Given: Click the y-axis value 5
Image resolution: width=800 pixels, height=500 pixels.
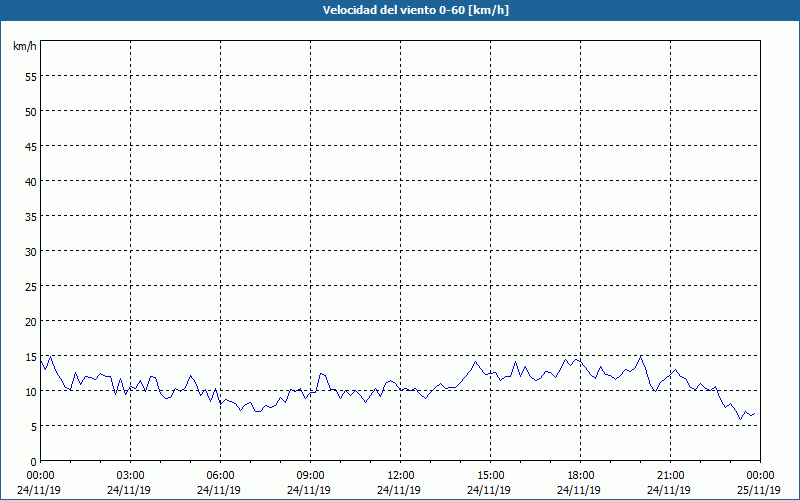Looking at the screenshot, I should 34,427.
